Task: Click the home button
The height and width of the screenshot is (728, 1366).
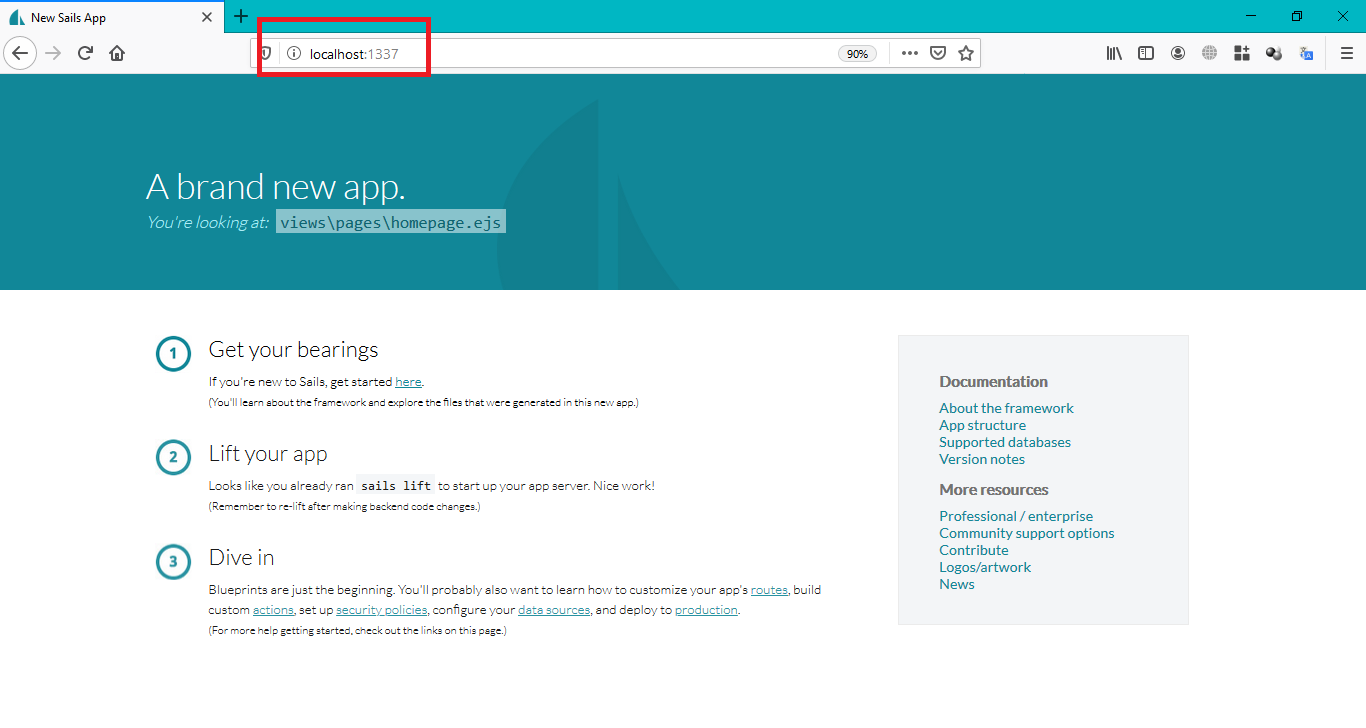Action: [117, 53]
